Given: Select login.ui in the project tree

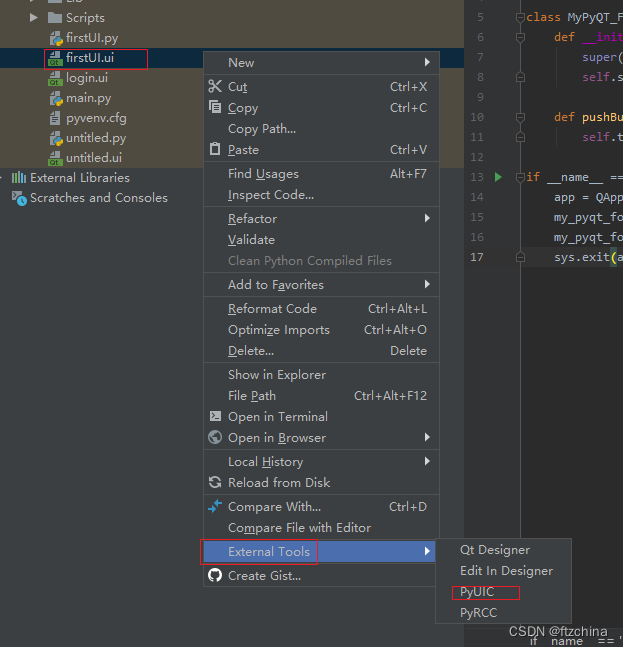Looking at the screenshot, I should [x=87, y=78].
